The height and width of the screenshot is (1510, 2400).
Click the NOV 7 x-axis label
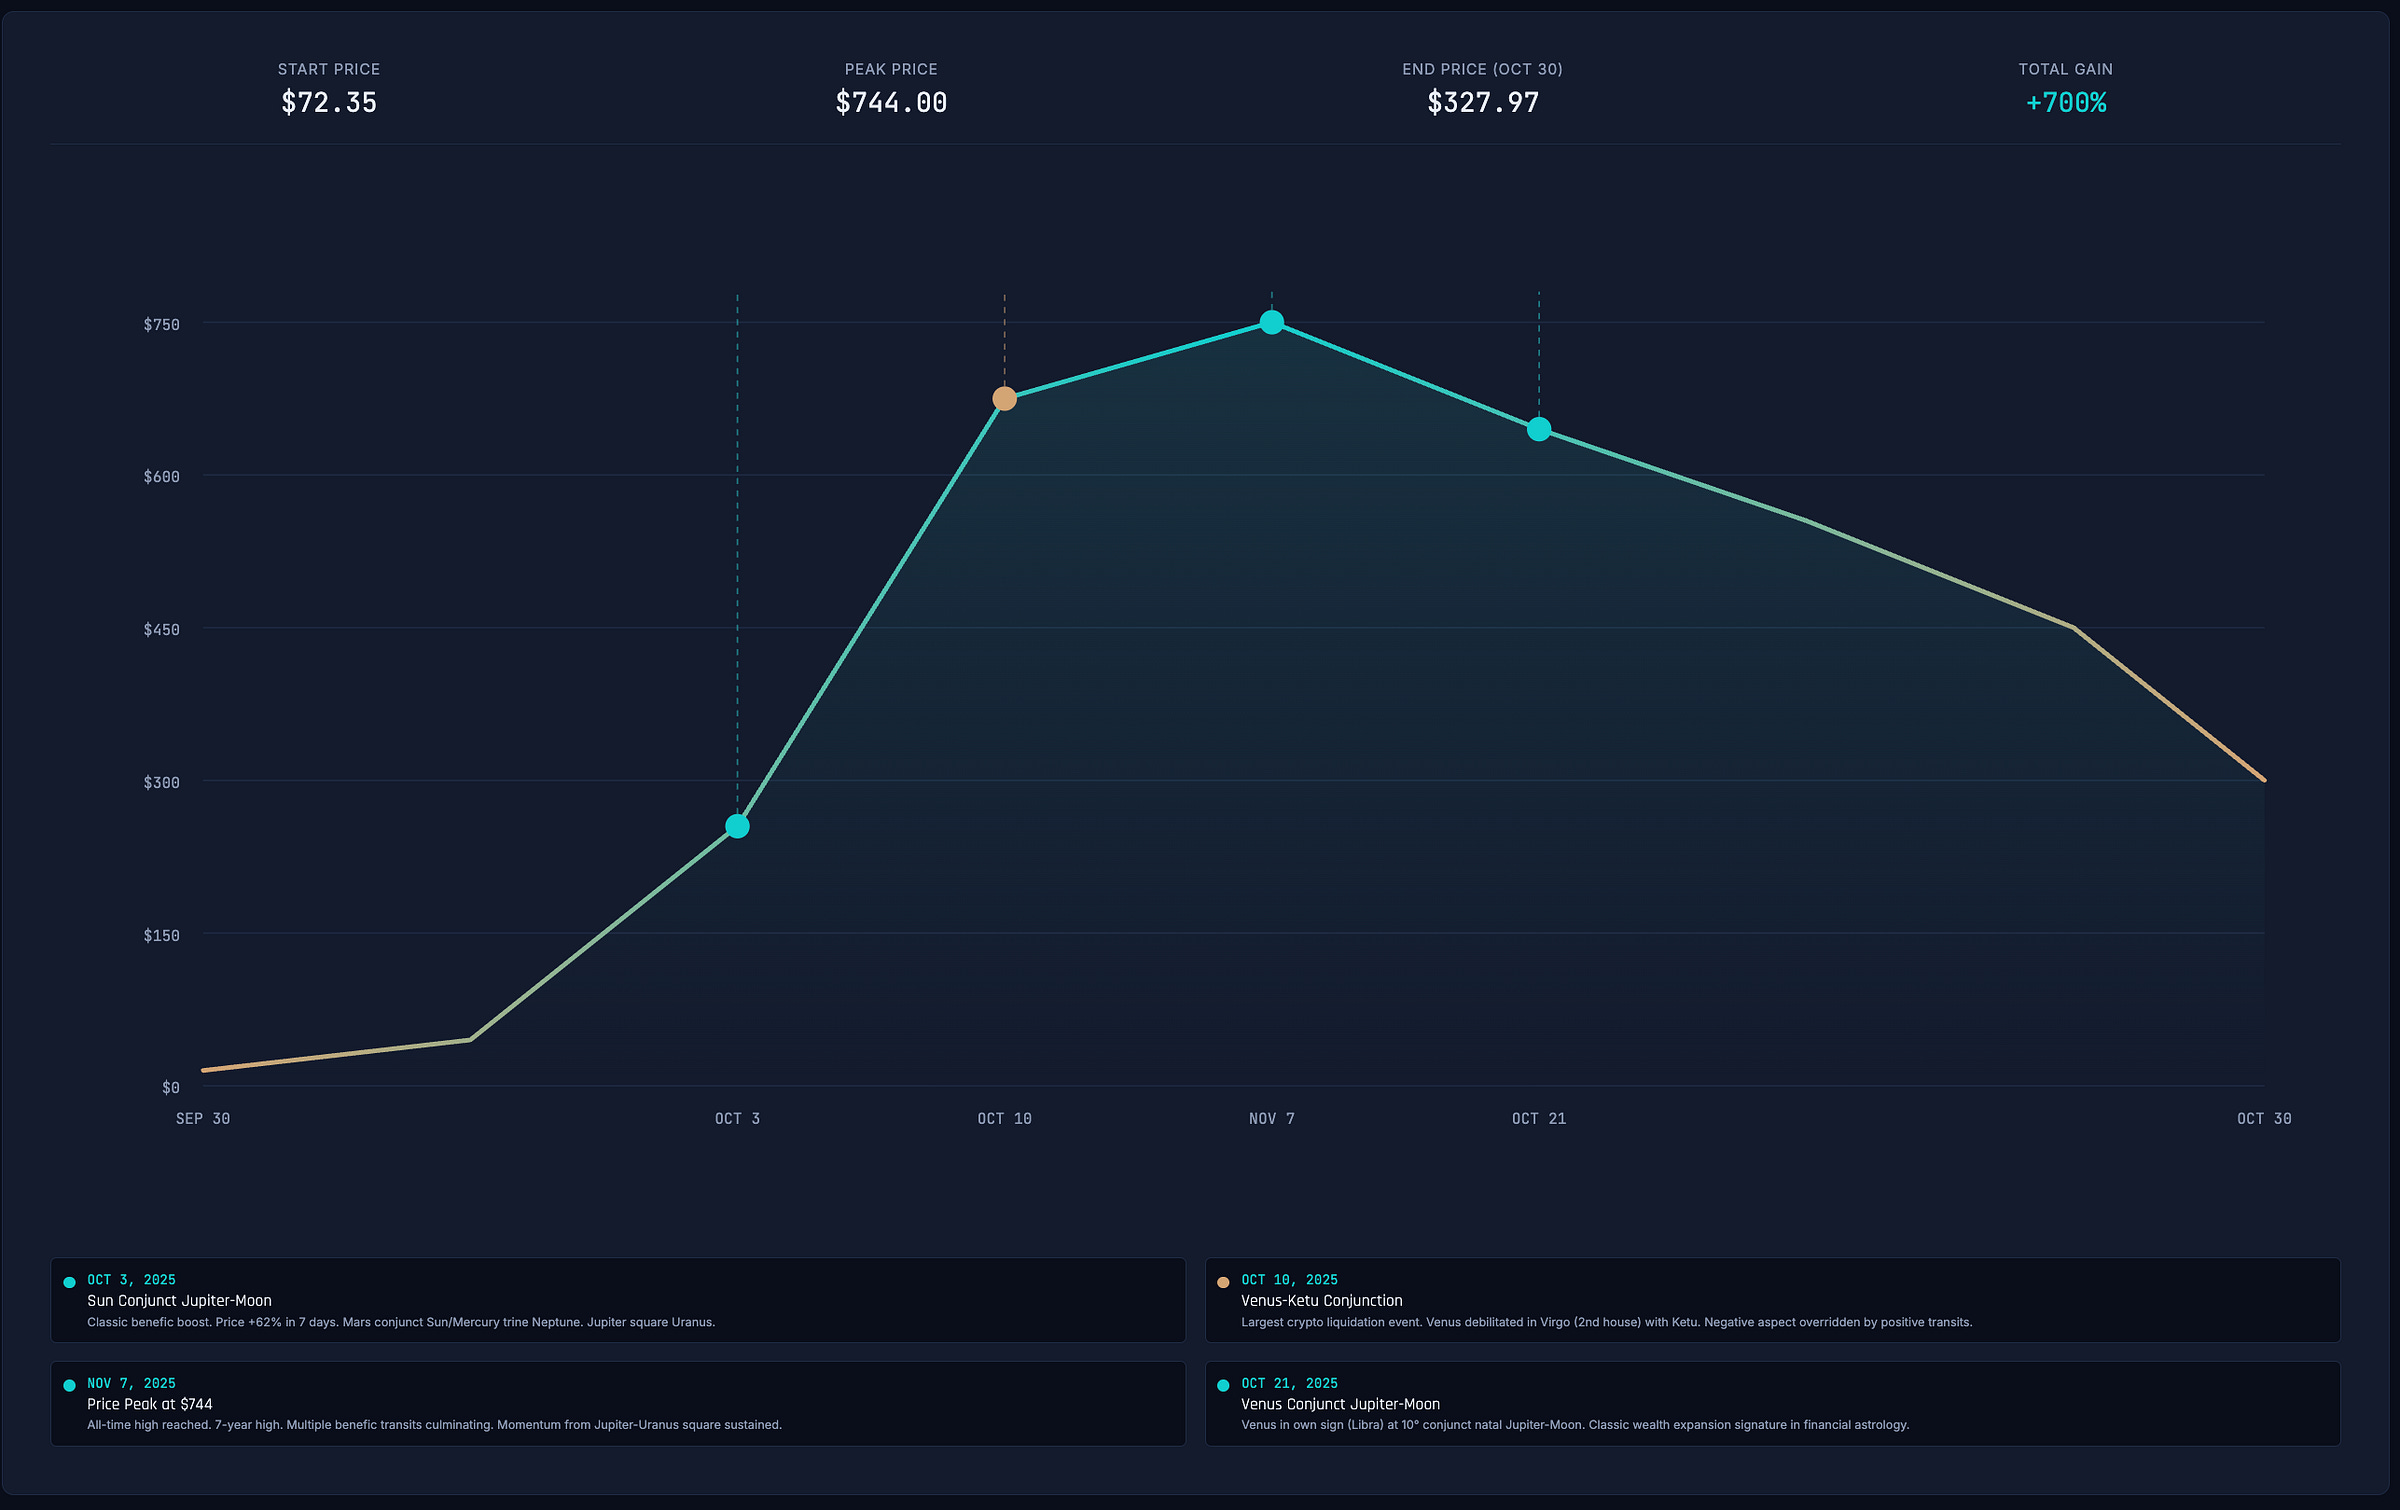[1271, 1118]
